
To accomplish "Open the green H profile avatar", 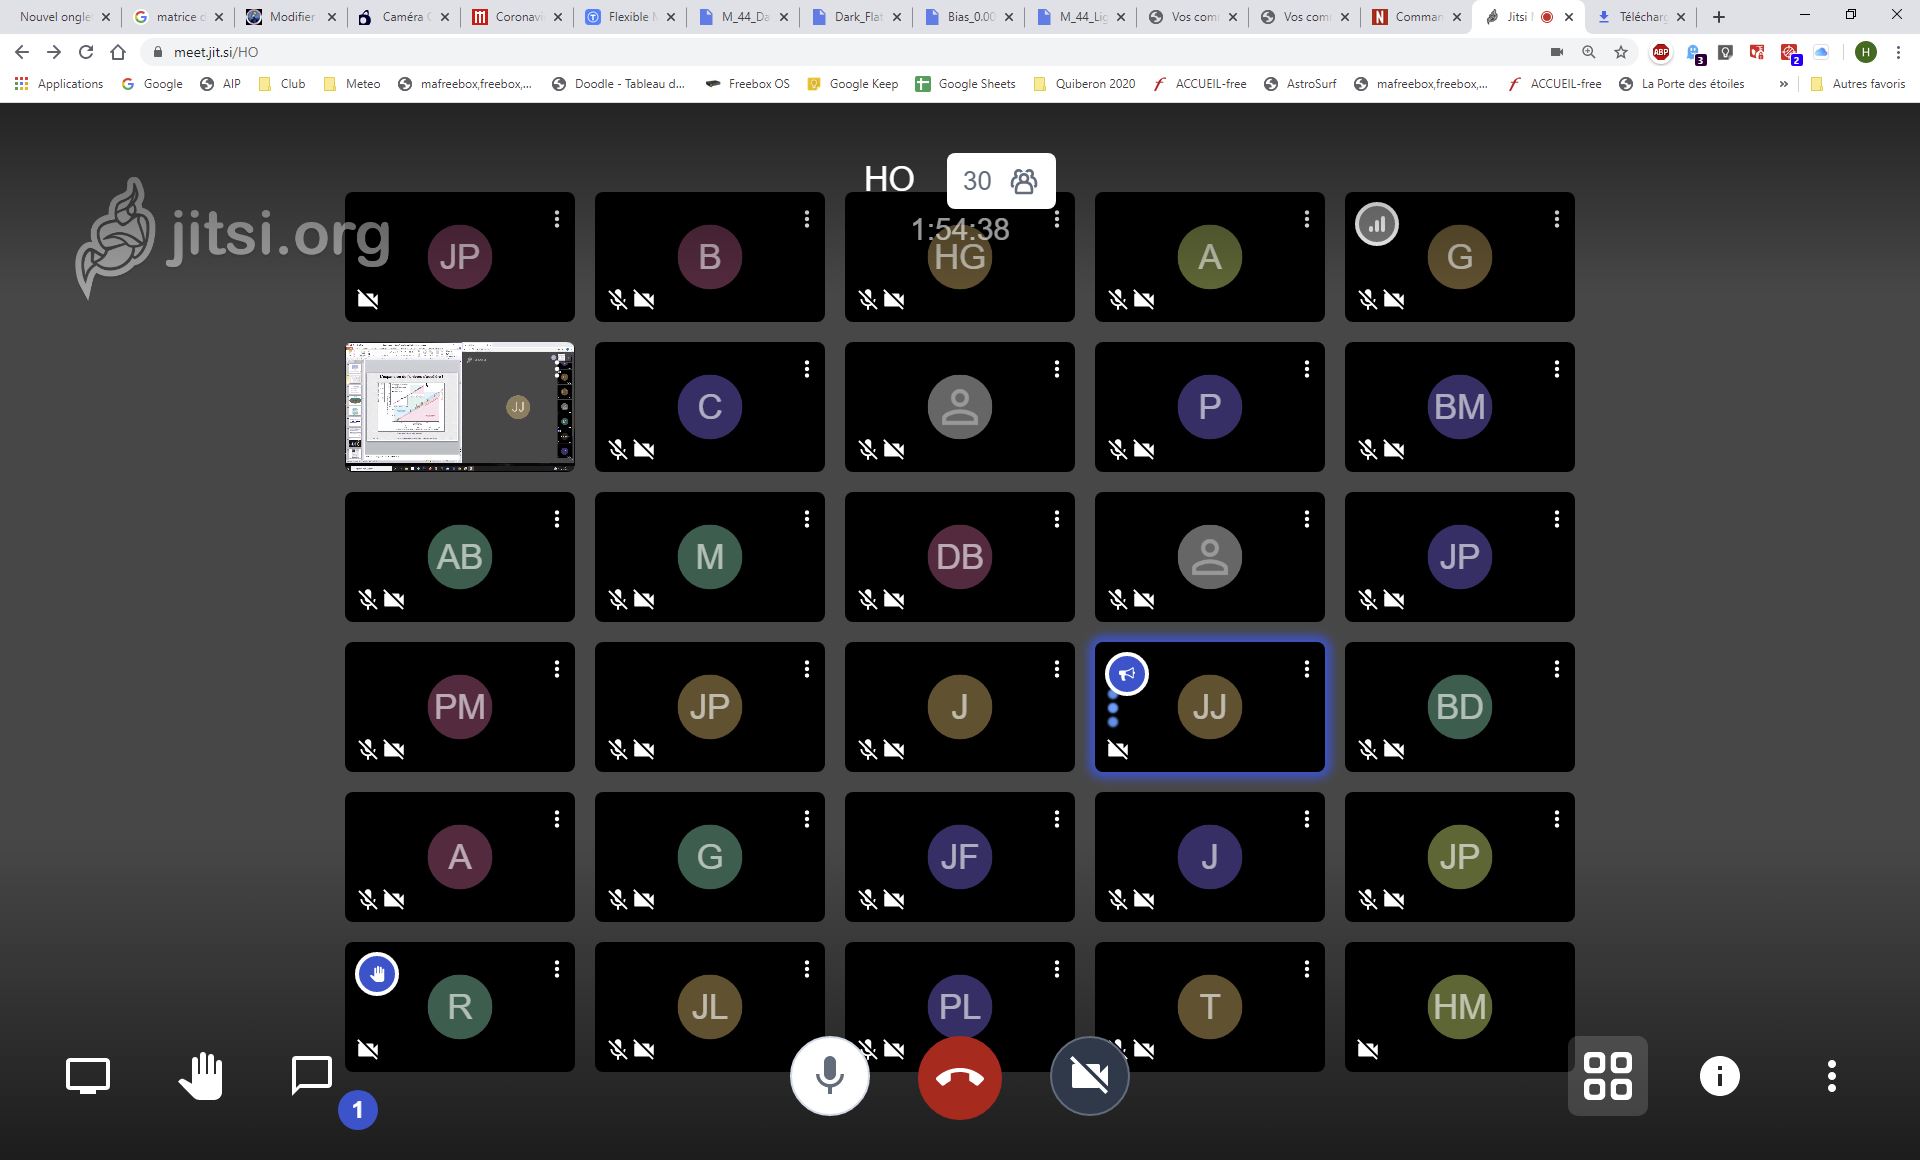I will pyautogui.click(x=1866, y=52).
